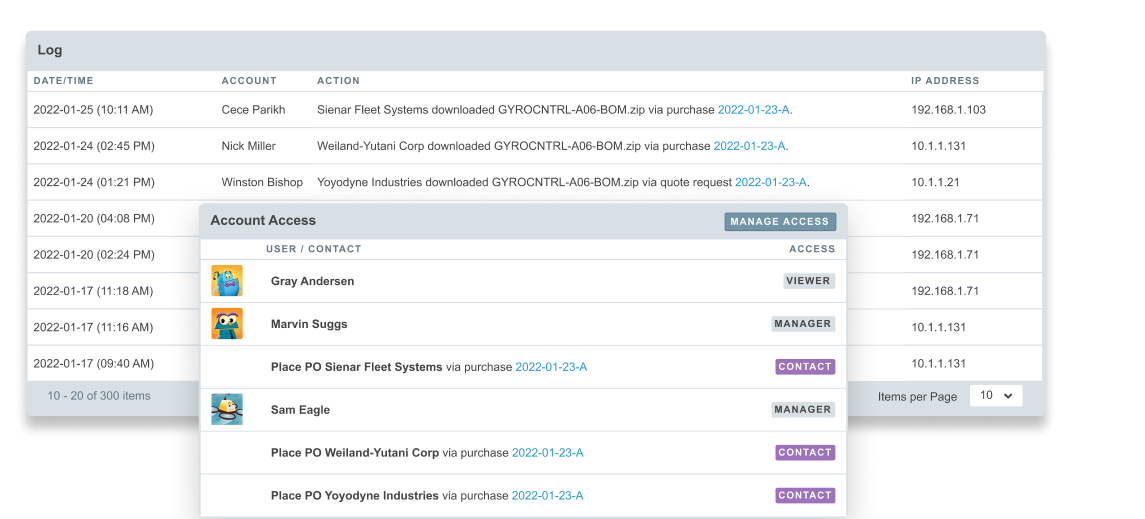Click Contact badge for Weiland-Yutani Corp
This screenshot has height=519, width=1145.
pyautogui.click(x=805, y=453)
